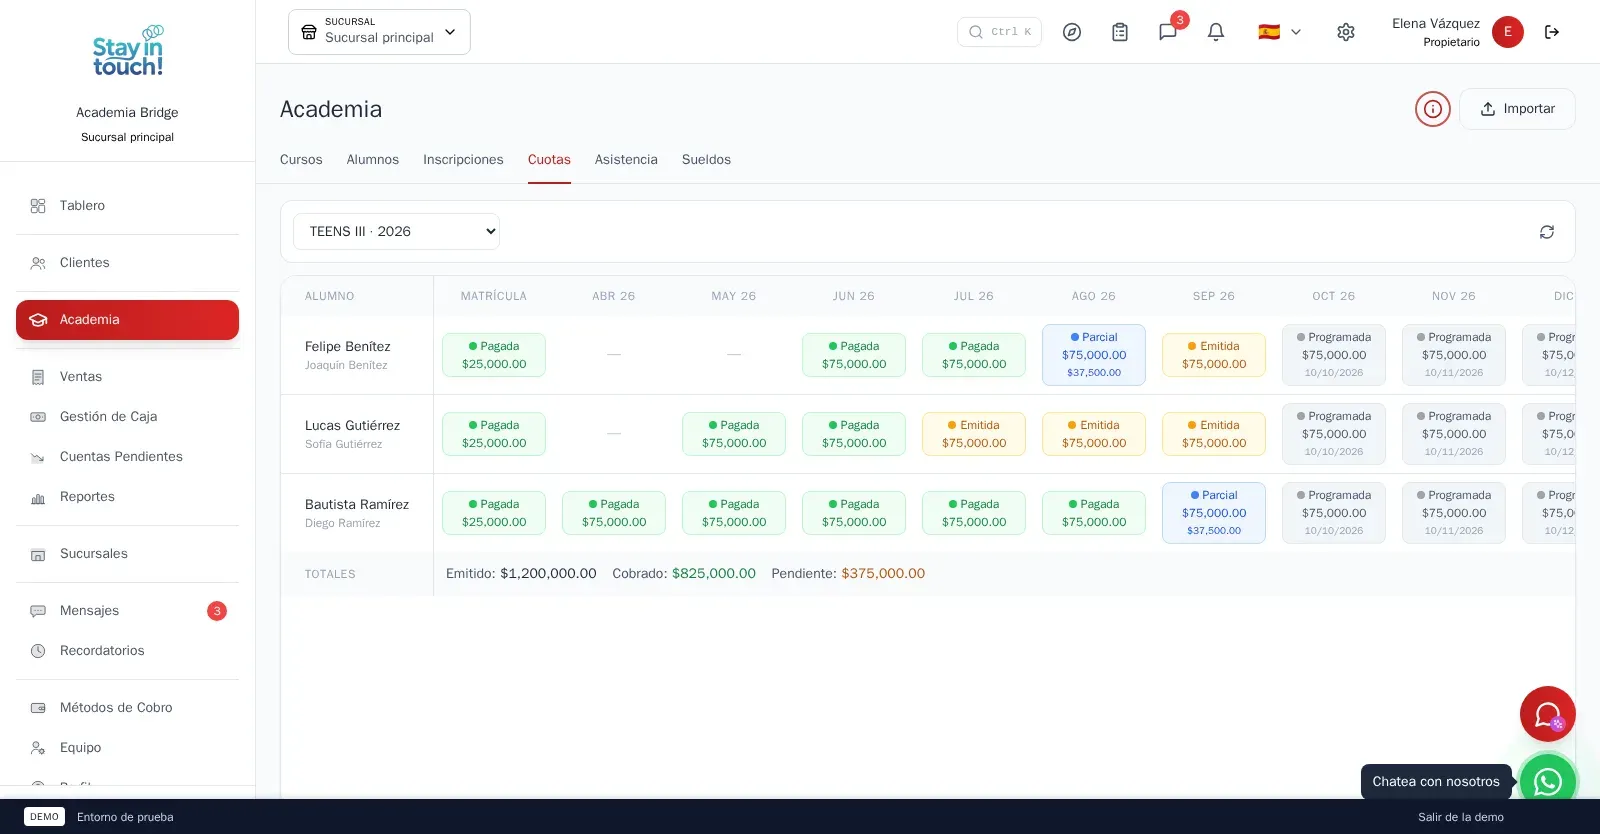Go to the Asistencia tab
1600x834 pixels.
click(626, 160)
